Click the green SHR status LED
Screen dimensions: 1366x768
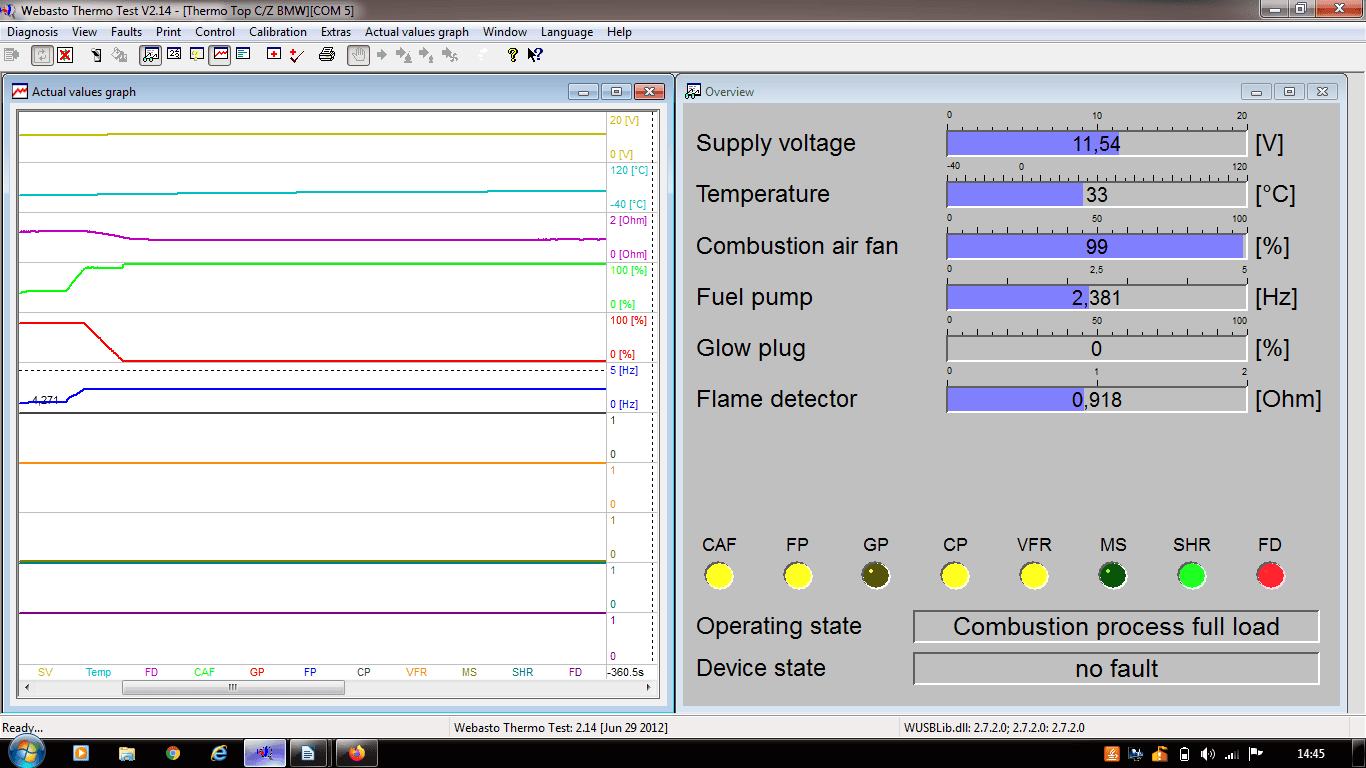coord(1191,576)
